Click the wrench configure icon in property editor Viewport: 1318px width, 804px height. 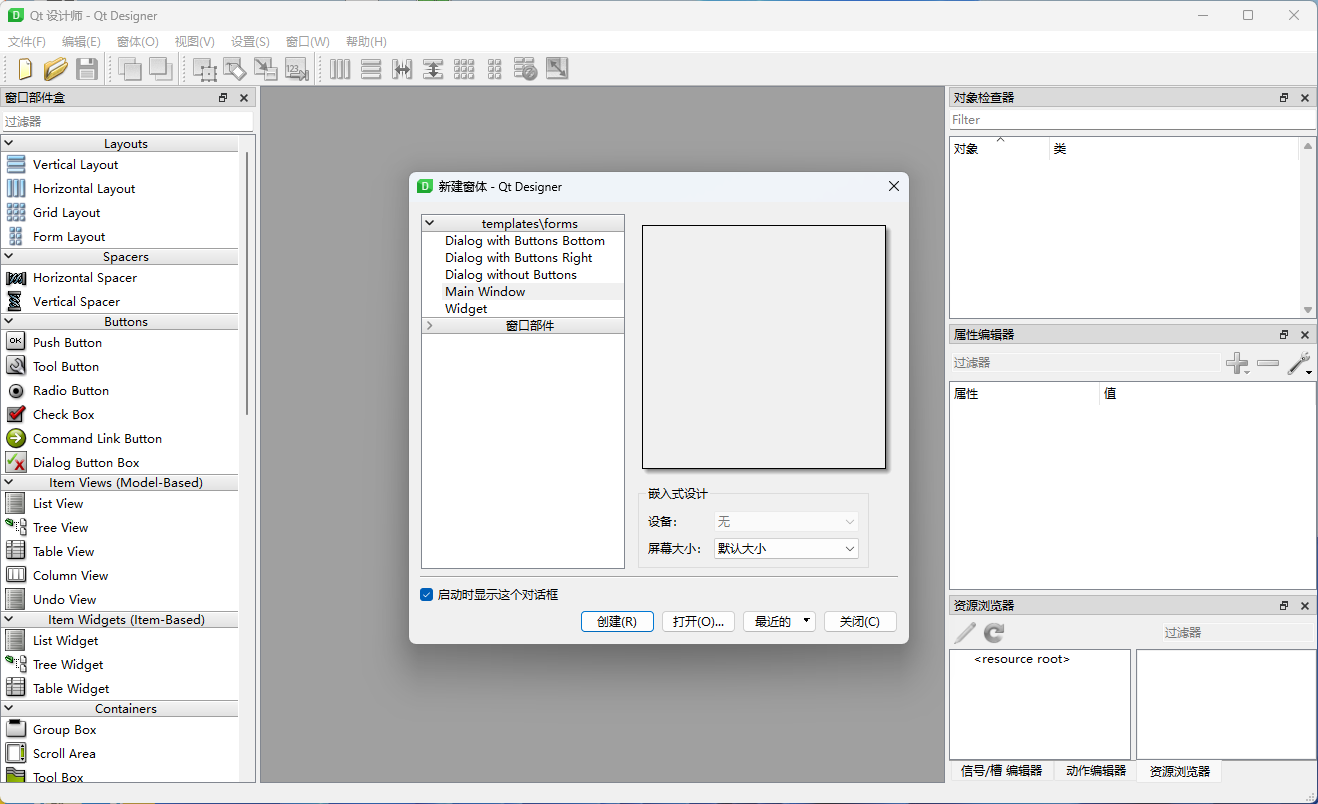(1299, 364)
